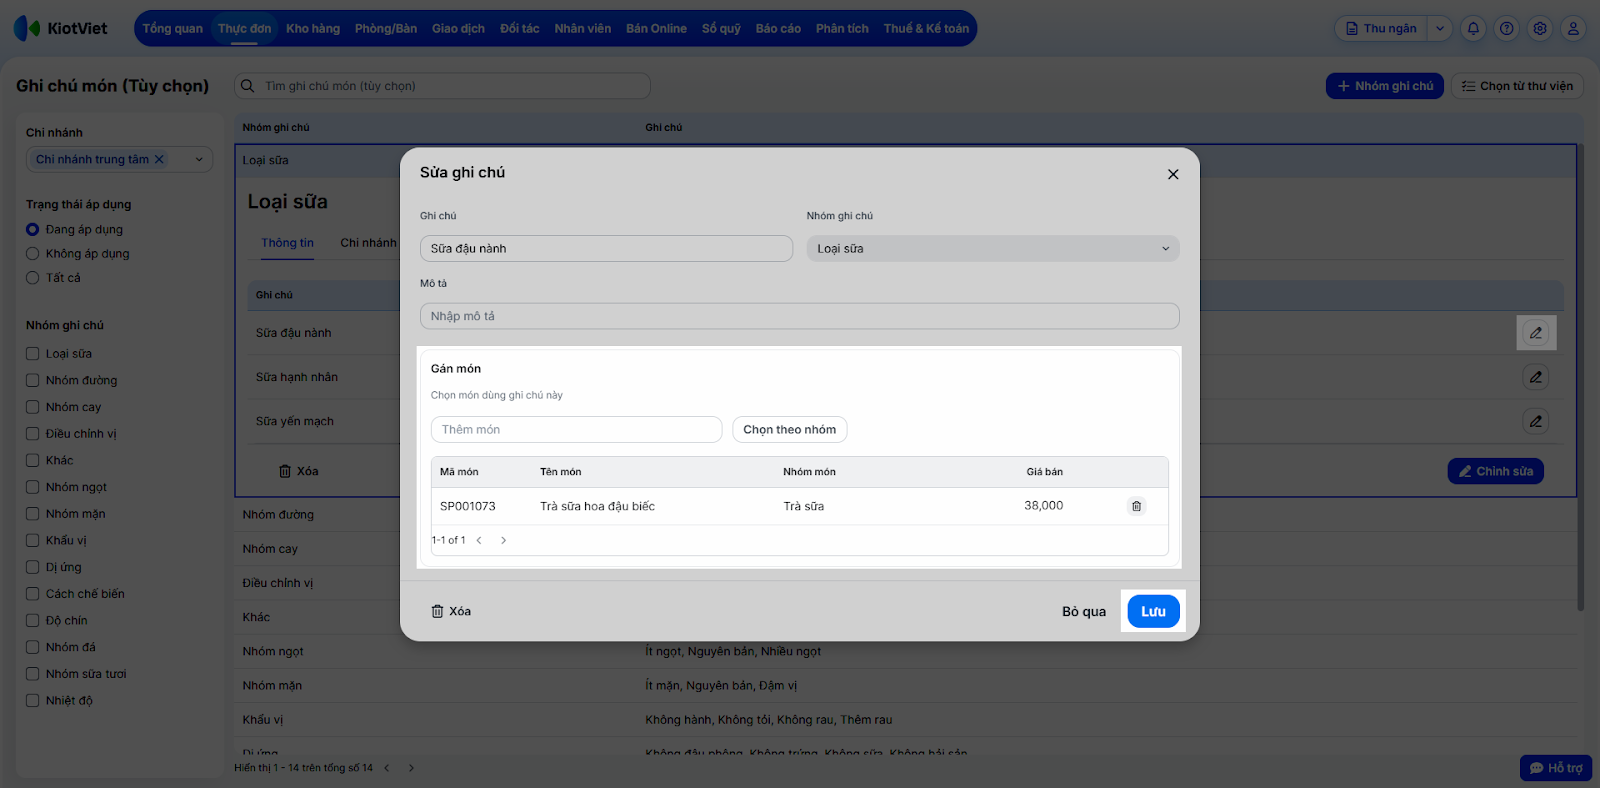Click the Chọn theo nhóm button
Viewport: 1600px width, 788px height.
pos(789,430)
